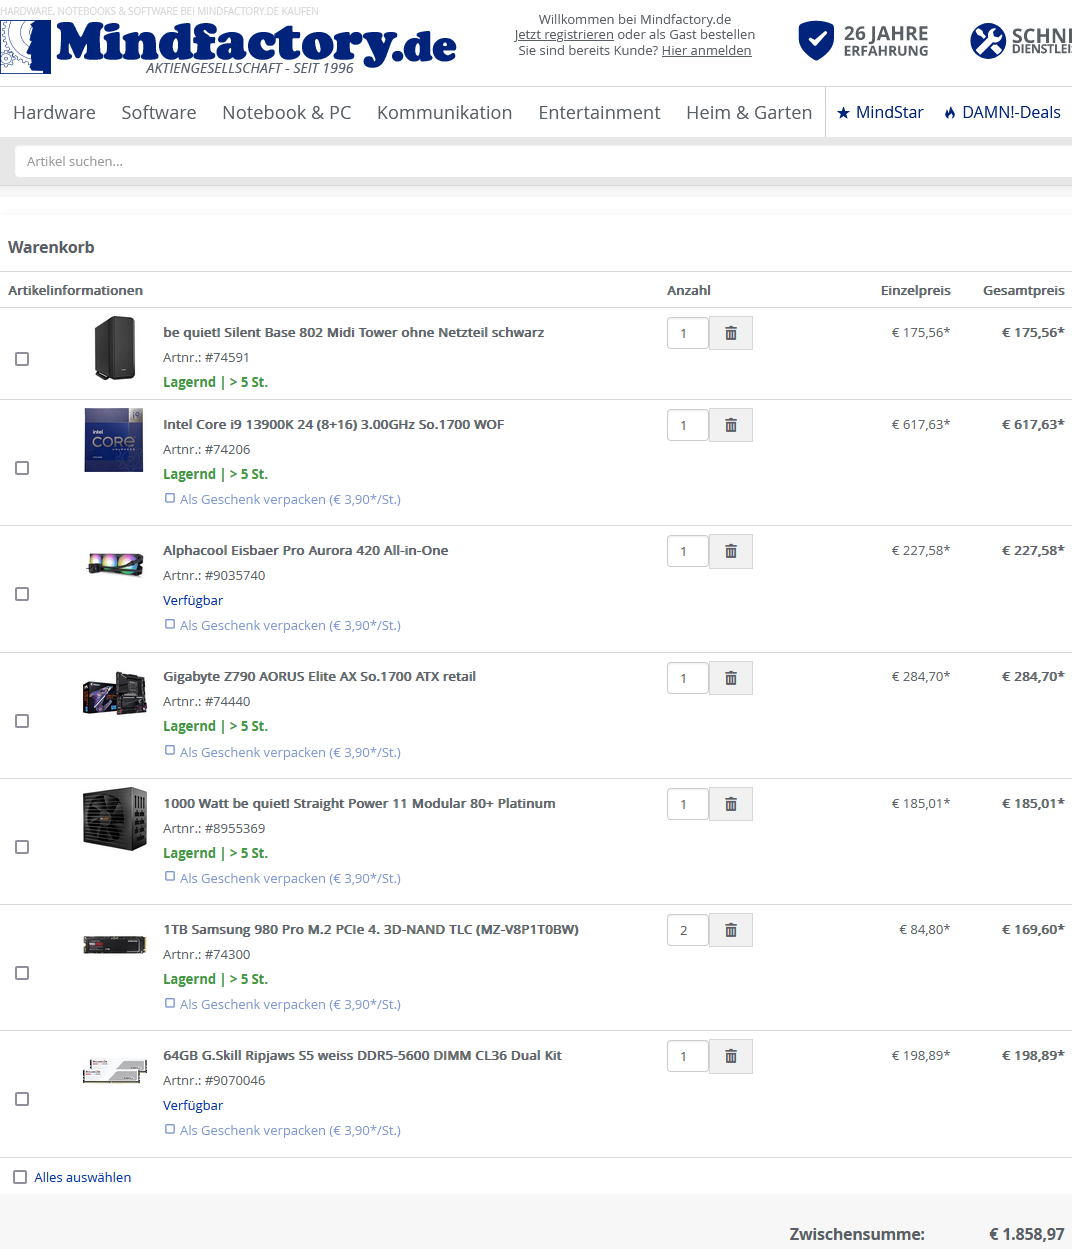Open the Software menu

(159, 113)
